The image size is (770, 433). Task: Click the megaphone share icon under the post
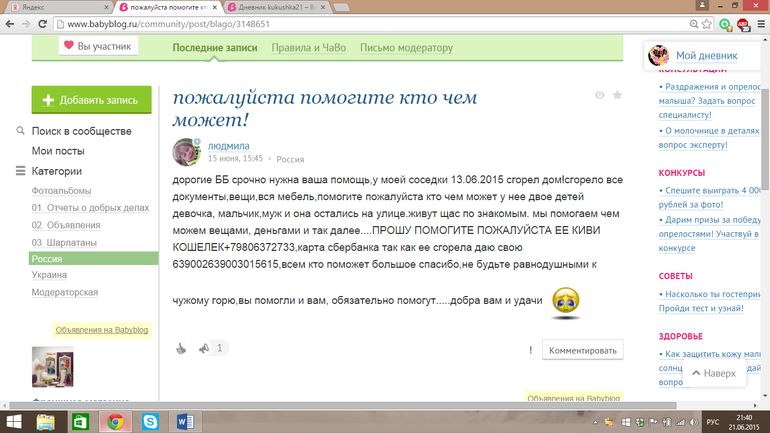pos(204,349)
